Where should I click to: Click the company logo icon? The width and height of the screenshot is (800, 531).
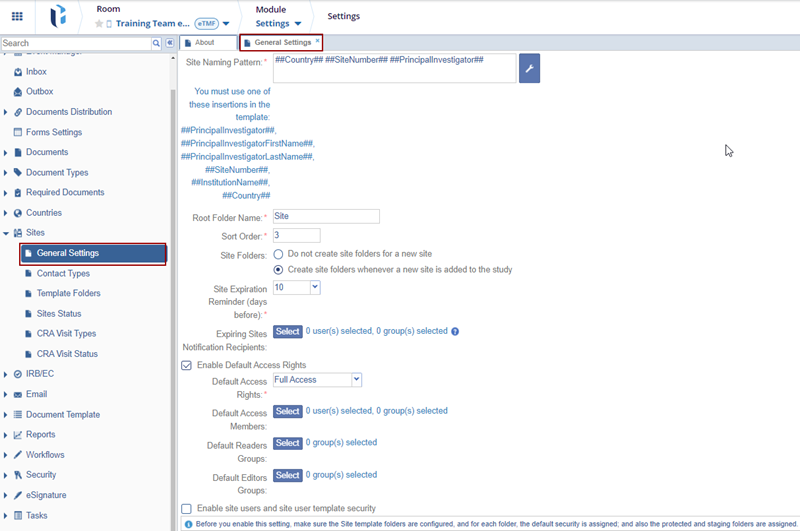[58, 16]
